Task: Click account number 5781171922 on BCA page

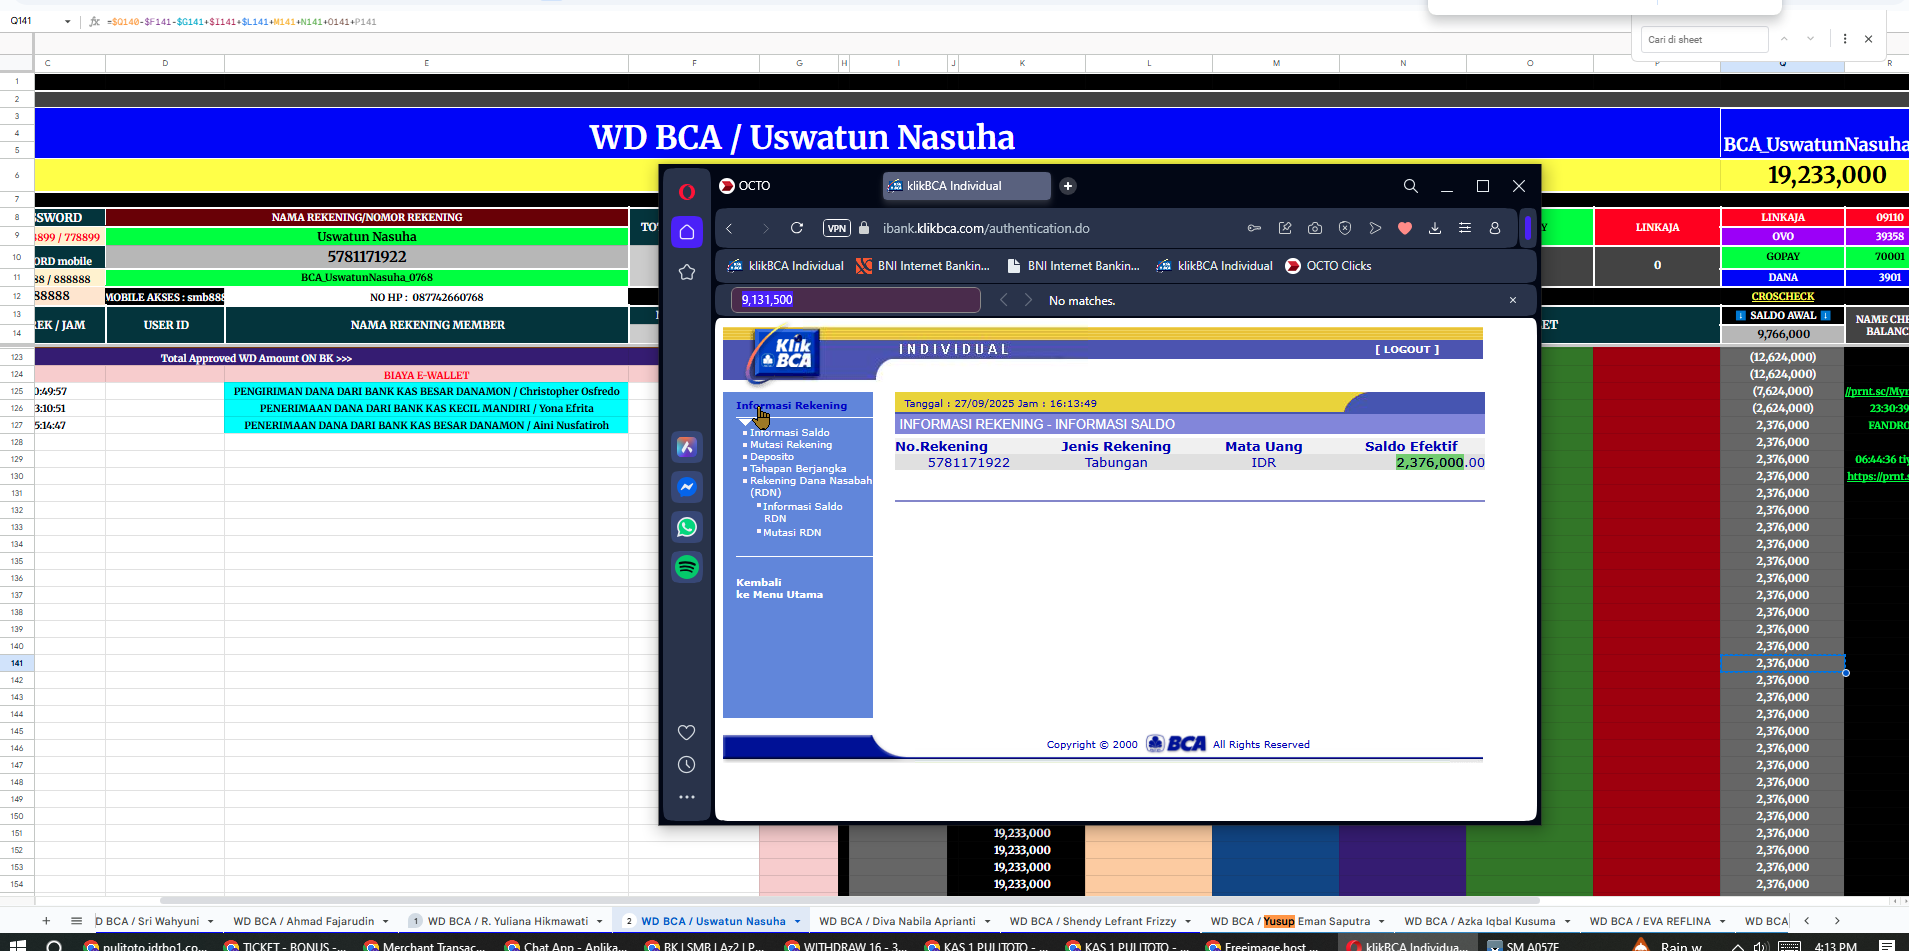Action: 968,463
